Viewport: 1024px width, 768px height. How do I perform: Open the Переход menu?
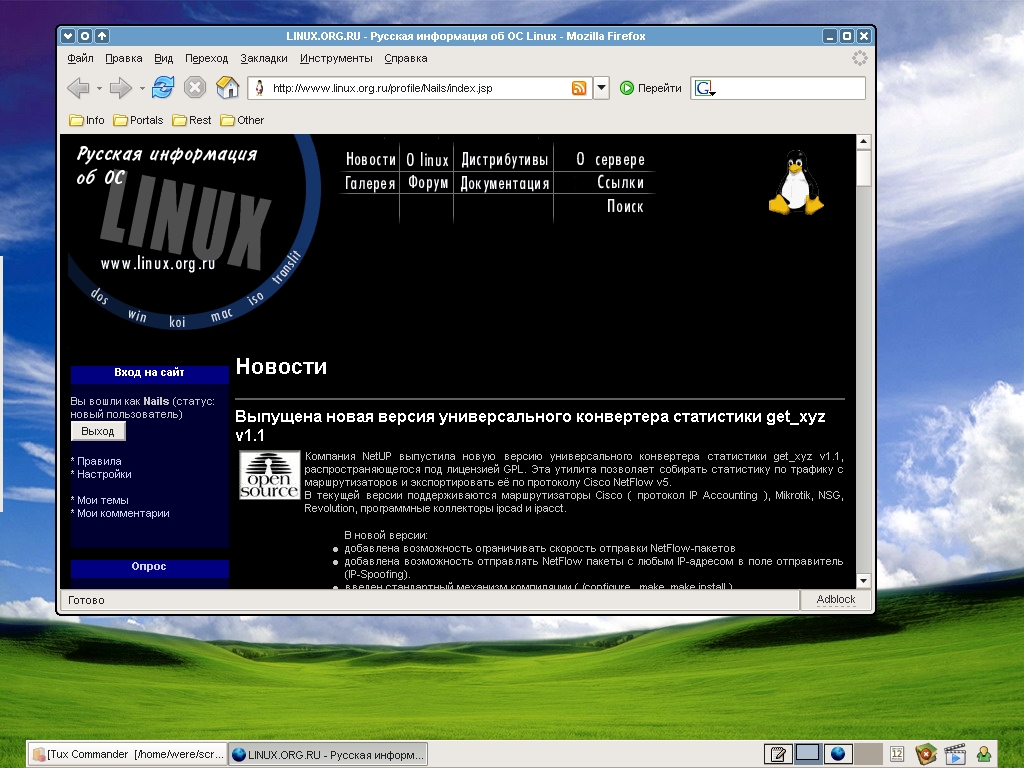[x=206, y=58]
